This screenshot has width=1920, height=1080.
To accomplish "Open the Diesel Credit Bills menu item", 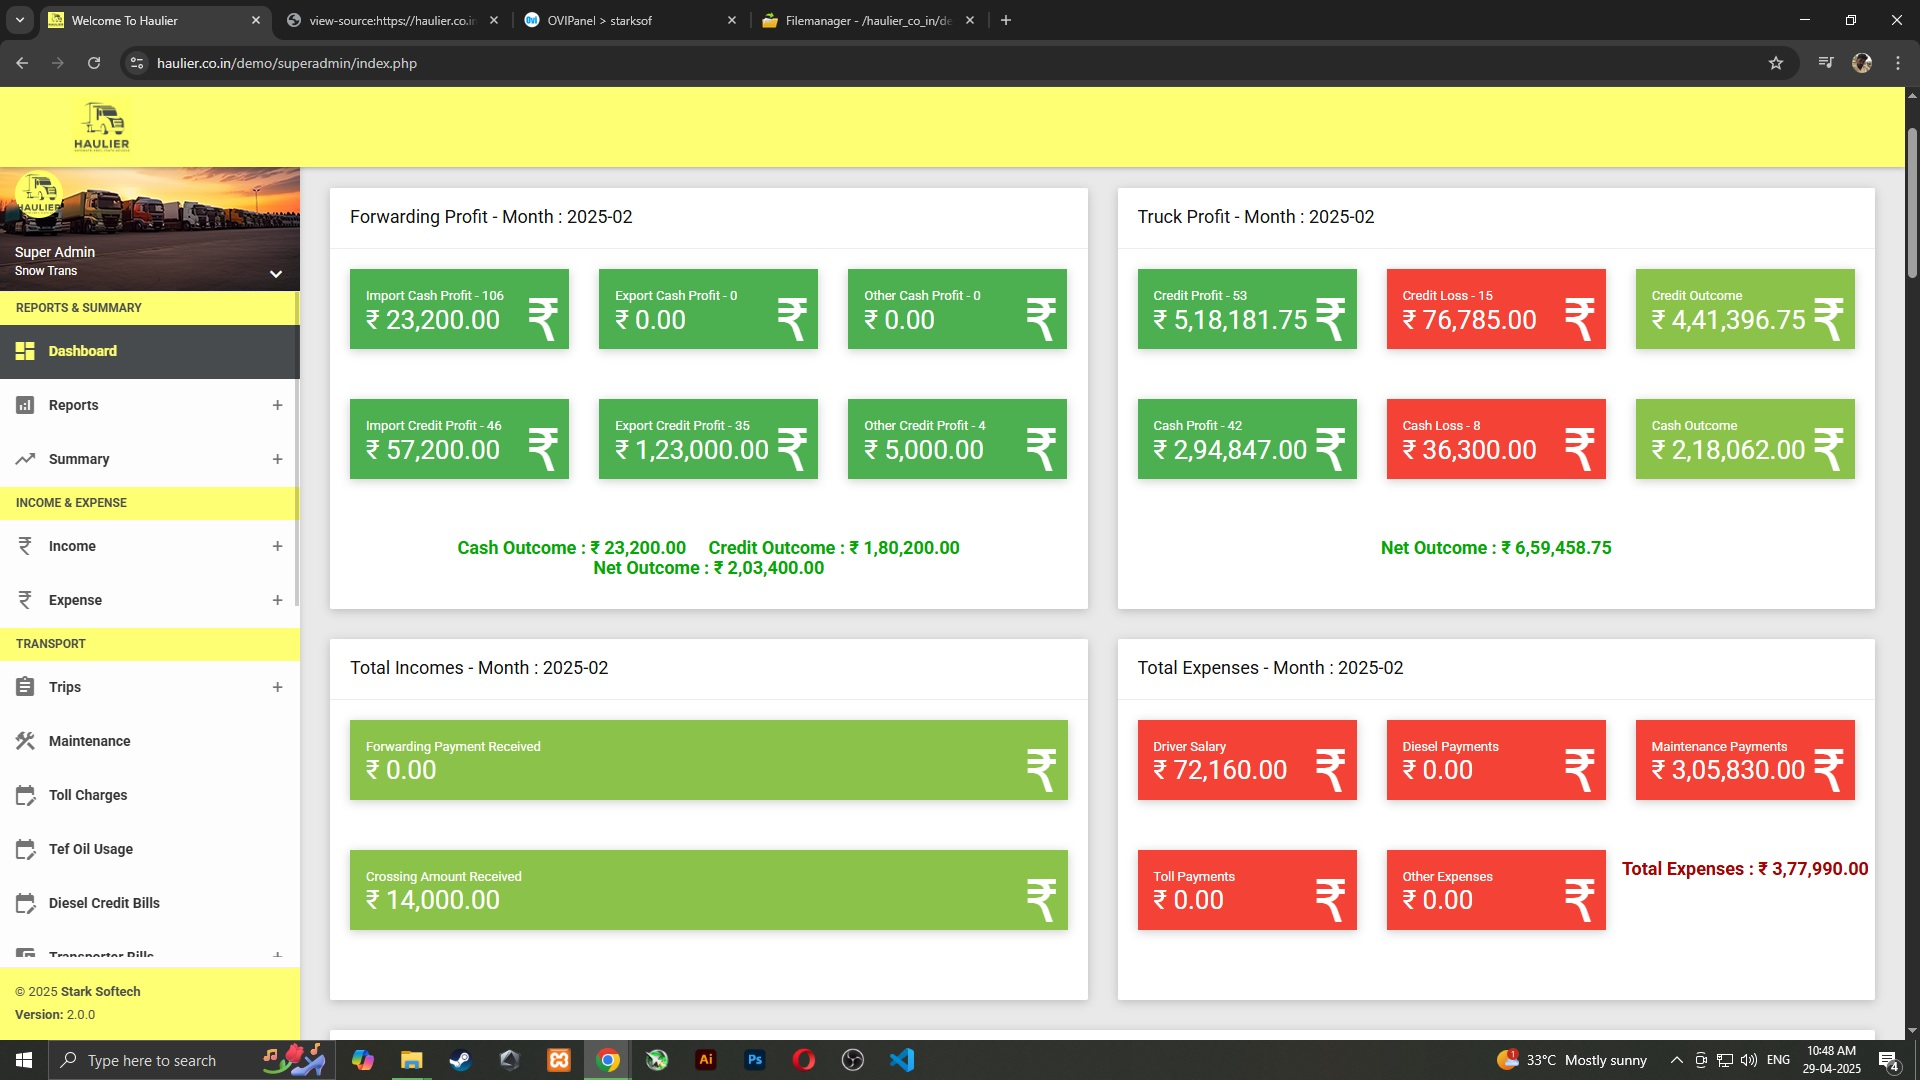I will (104, 903).
